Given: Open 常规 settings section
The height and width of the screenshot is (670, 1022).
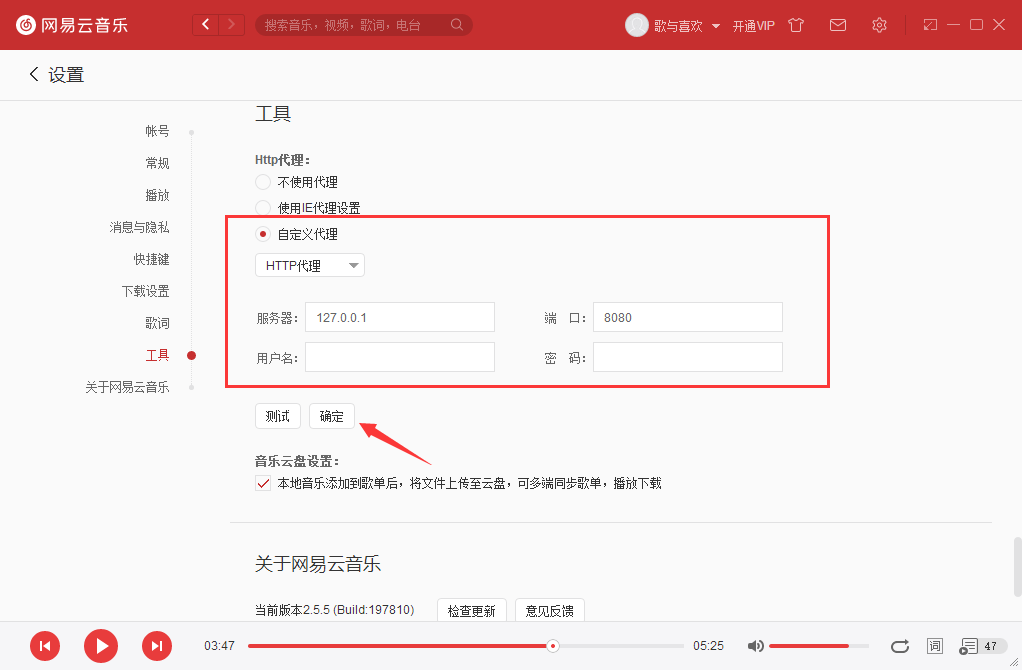Looking at the screenshot, I should 157,163.
